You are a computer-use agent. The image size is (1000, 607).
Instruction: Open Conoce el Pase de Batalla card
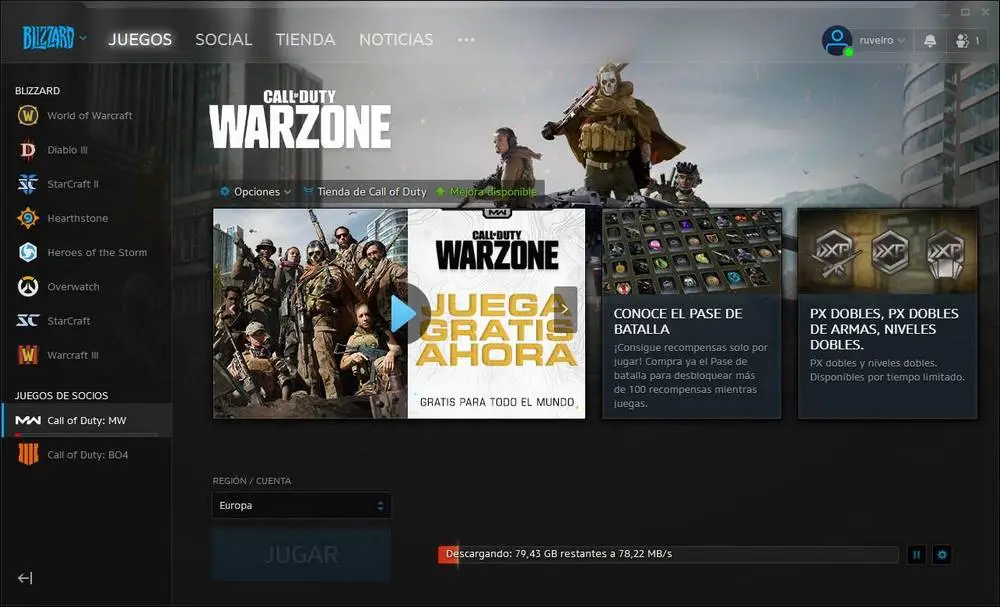(x=691, y=313)
